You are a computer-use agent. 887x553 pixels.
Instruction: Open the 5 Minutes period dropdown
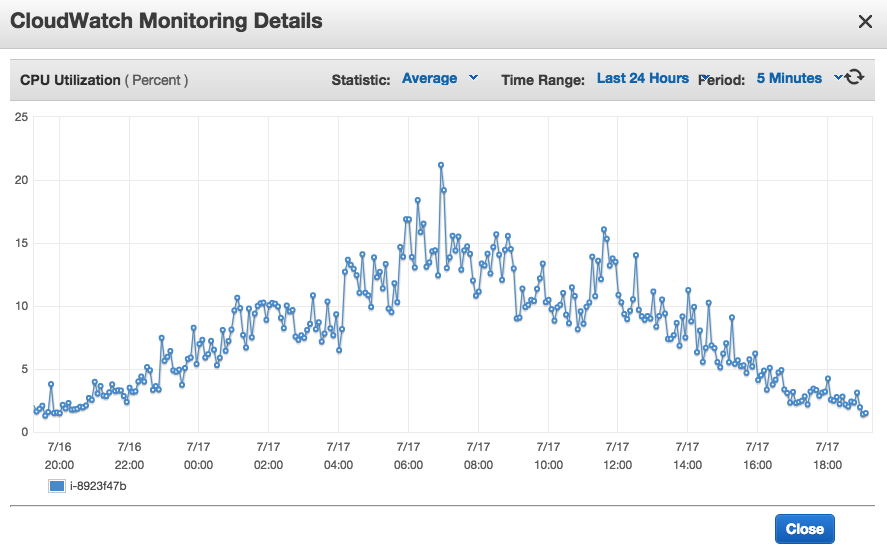(x=799, y=78)
